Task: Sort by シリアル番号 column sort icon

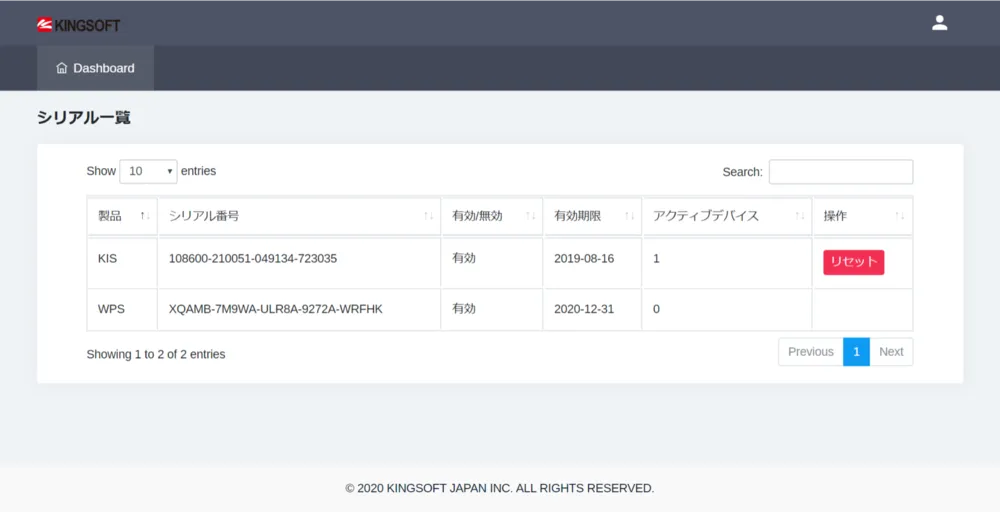Action: [x=428, y=216]
